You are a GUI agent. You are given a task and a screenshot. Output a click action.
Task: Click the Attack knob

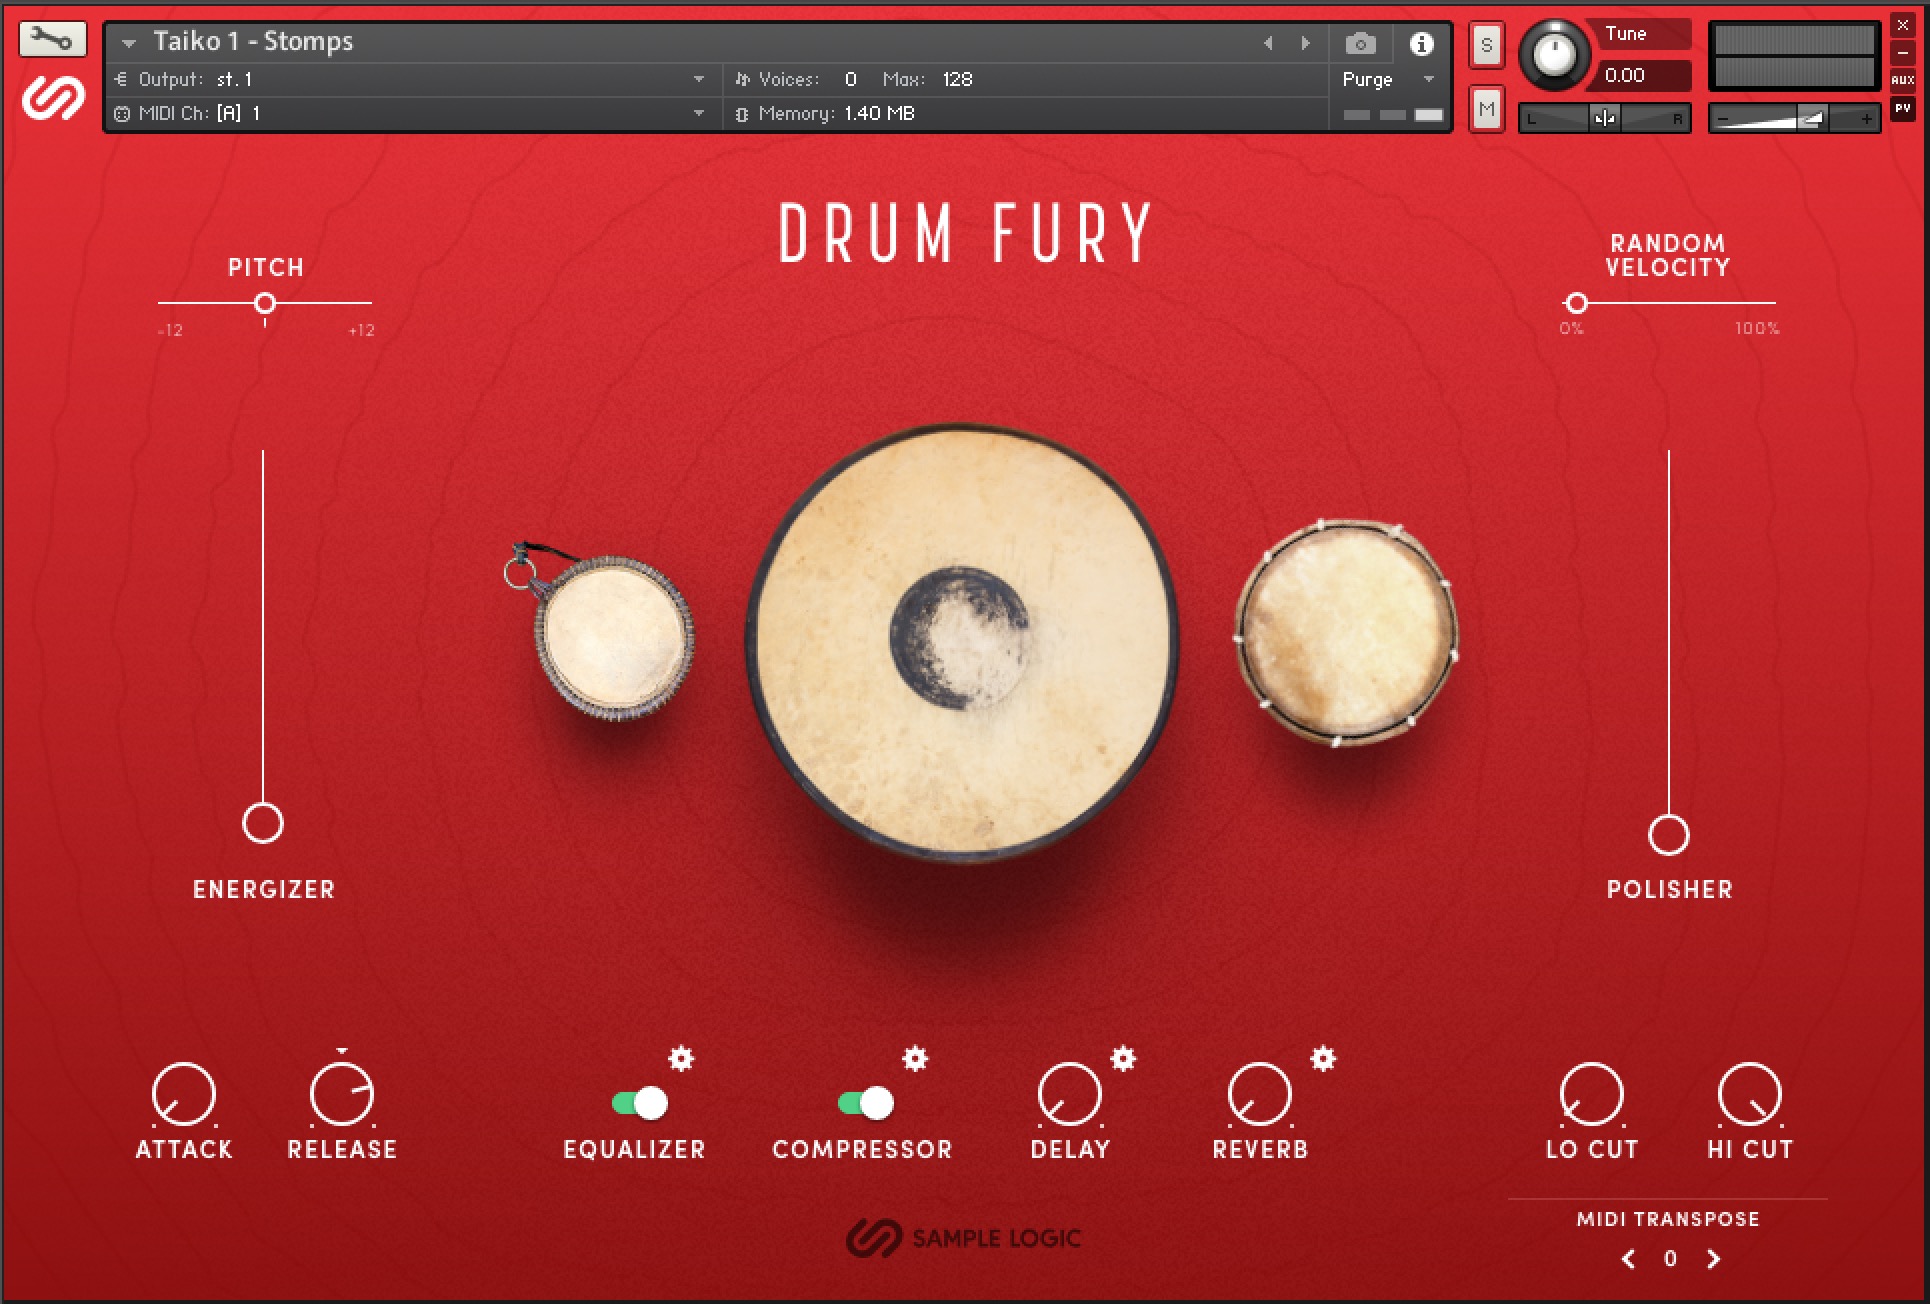pos(184,1094)
